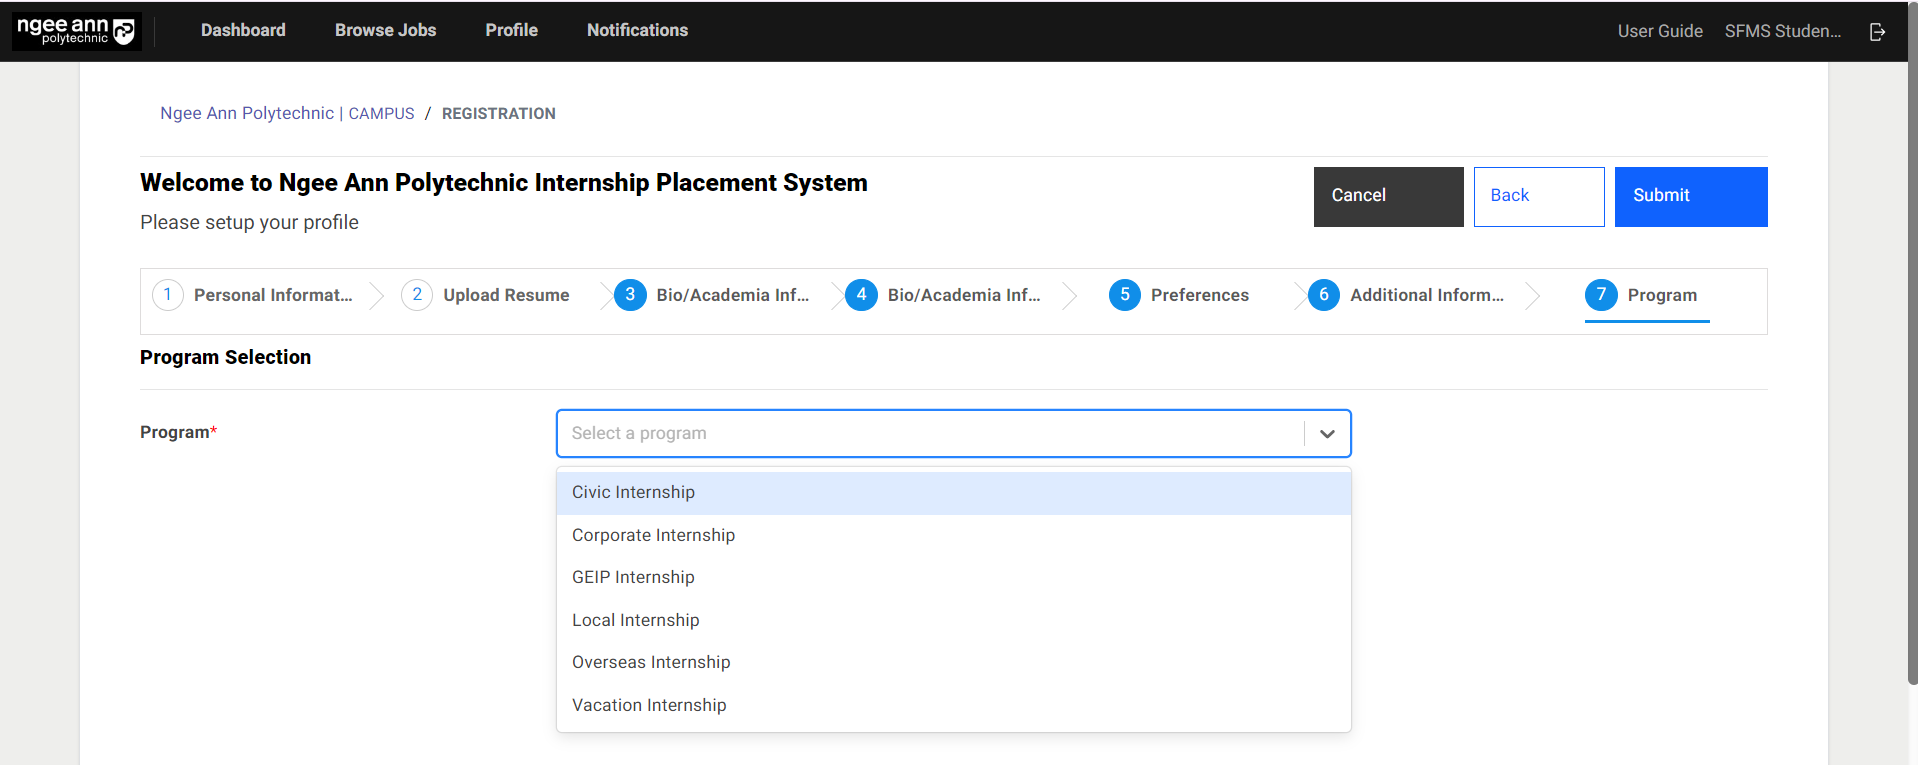Click step 7 circle for Program

[x=1600, y=295]
